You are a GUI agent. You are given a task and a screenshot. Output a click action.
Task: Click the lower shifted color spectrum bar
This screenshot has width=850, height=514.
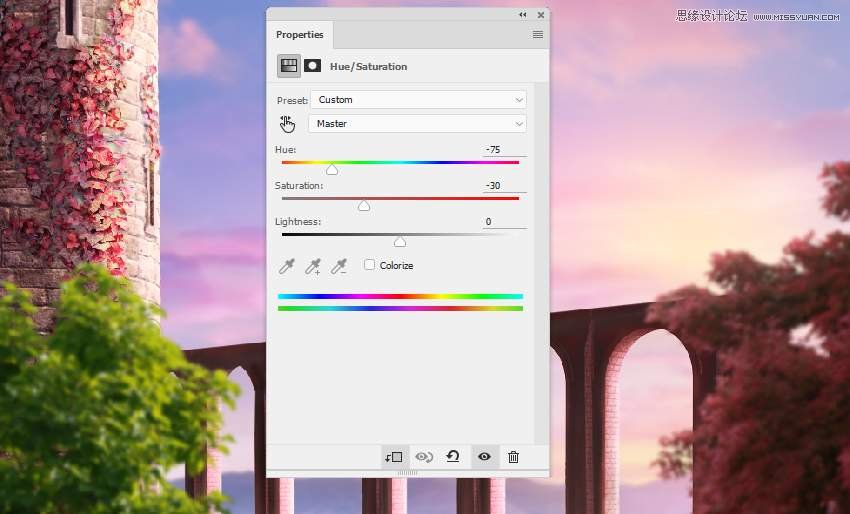pos(401,309)
